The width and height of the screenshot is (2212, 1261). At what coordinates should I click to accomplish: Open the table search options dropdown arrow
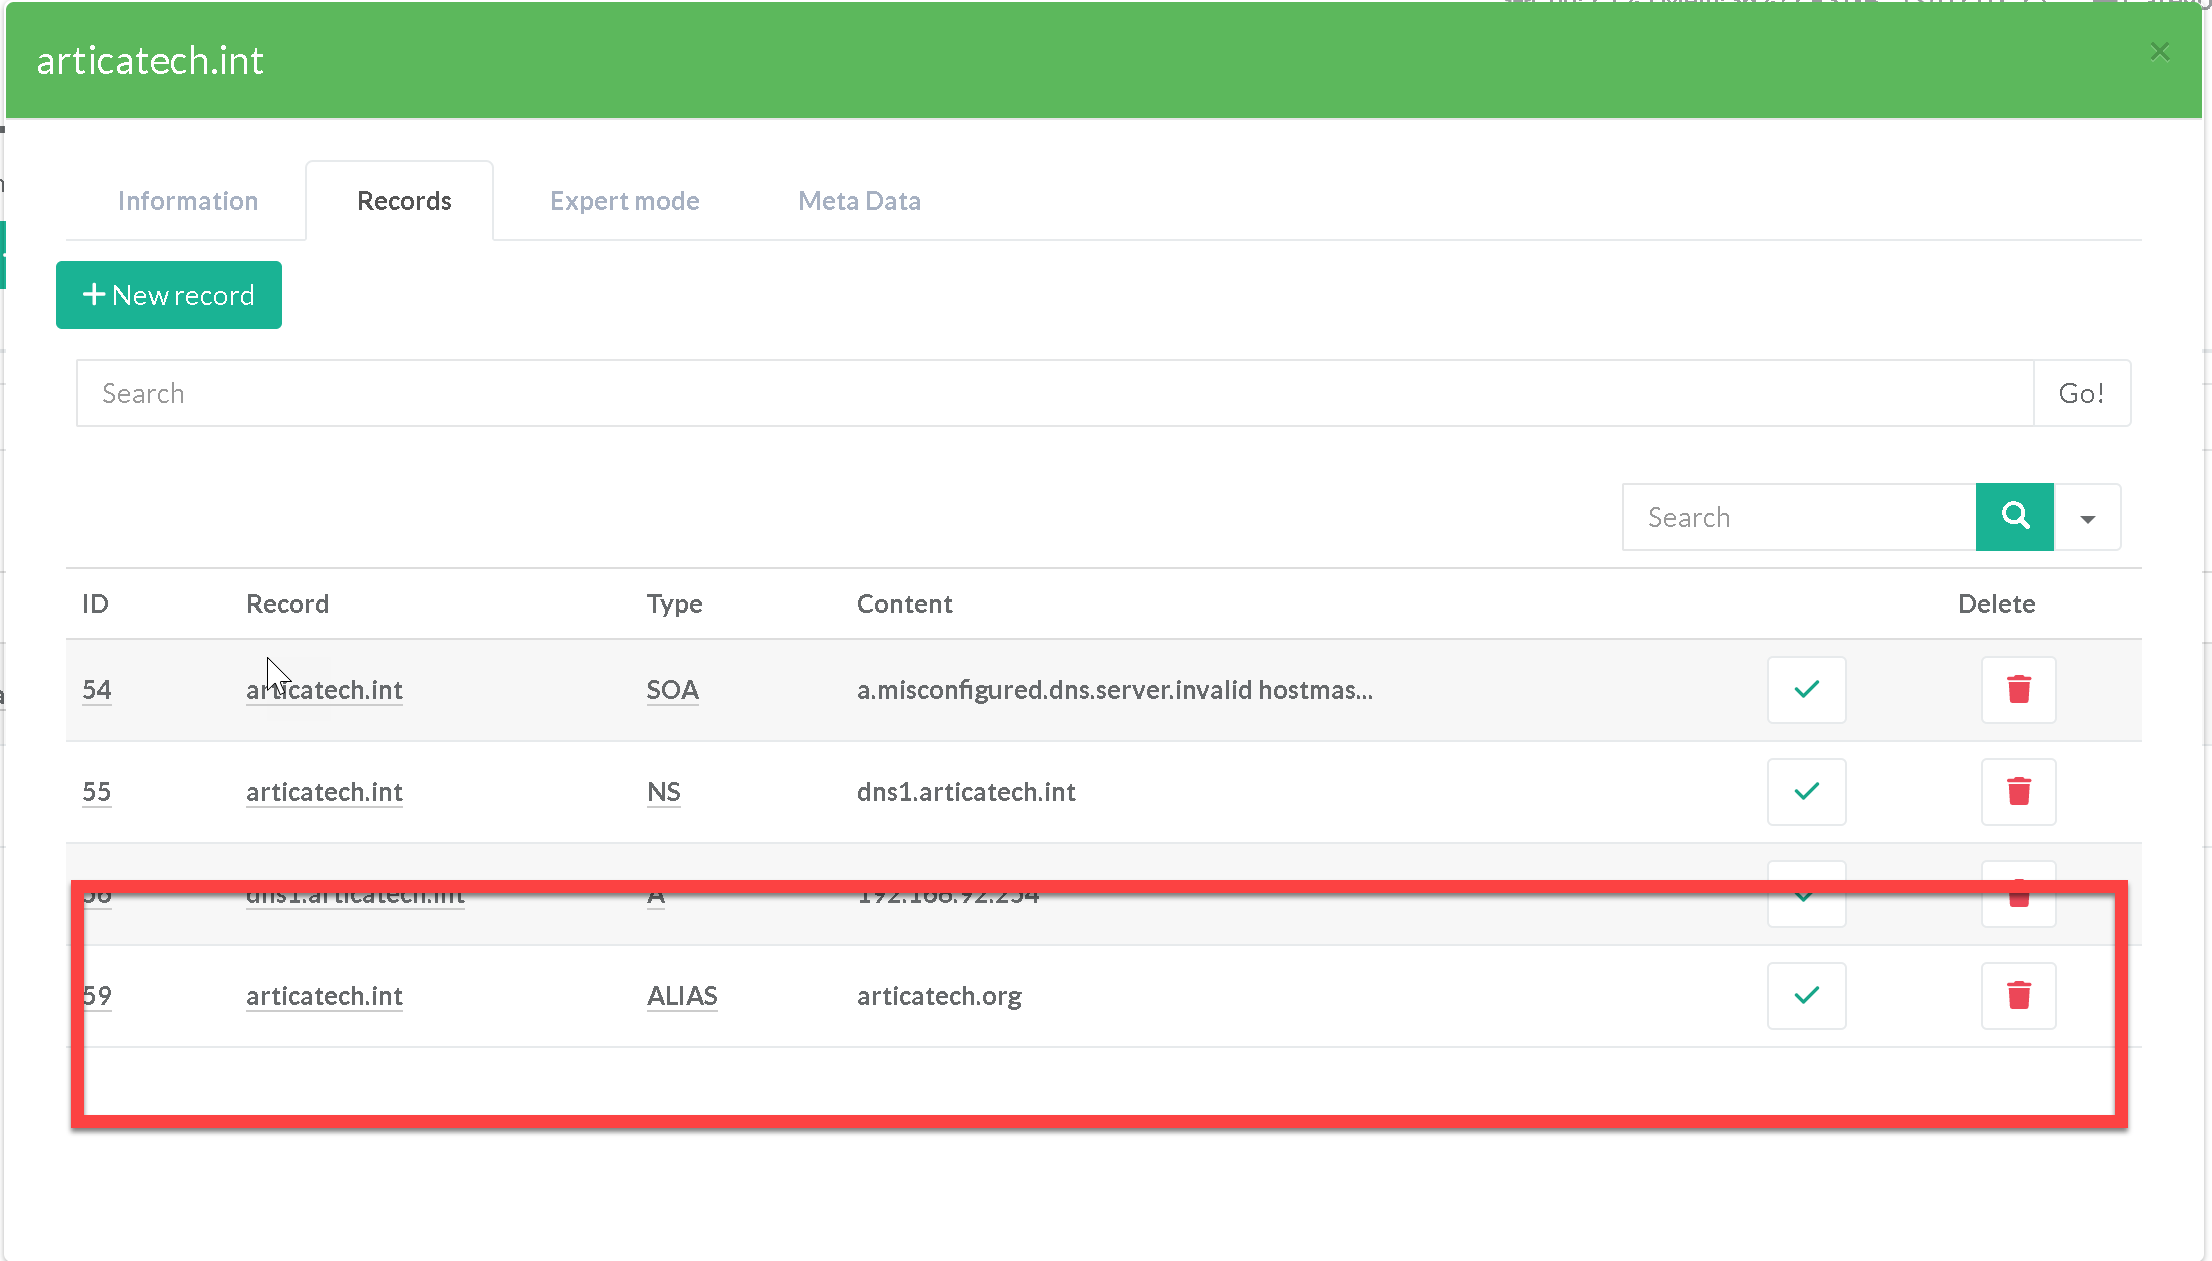[2087, 517]
